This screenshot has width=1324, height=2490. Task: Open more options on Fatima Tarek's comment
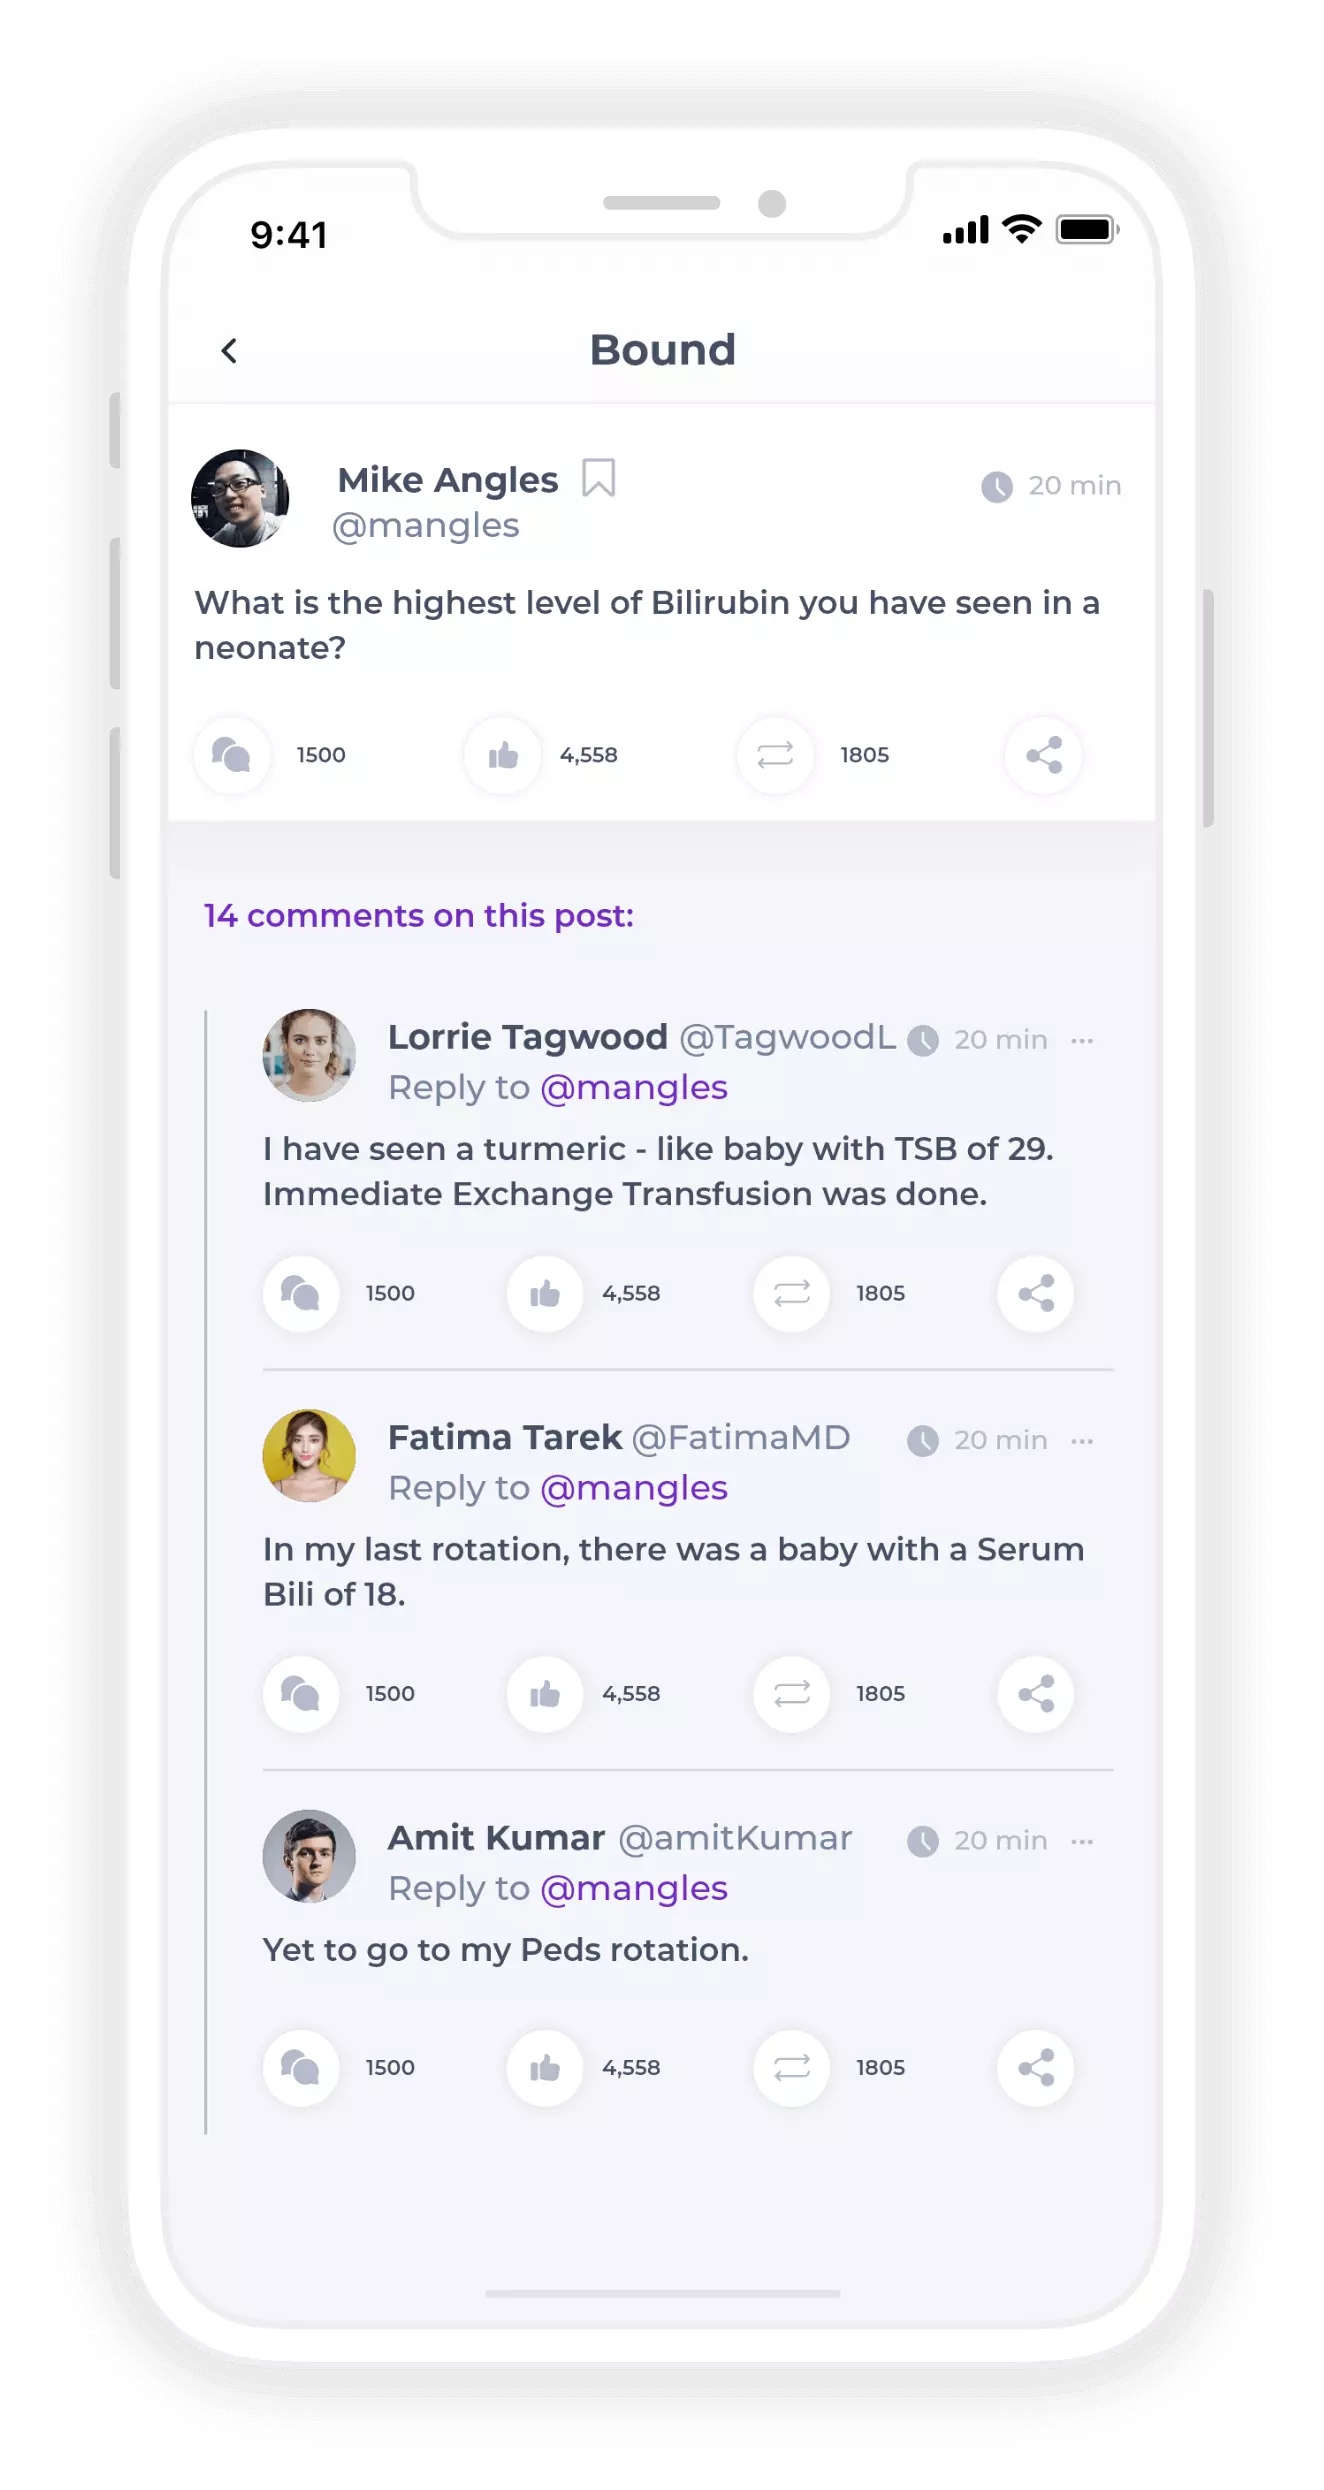click(x=1082, y=1441)
